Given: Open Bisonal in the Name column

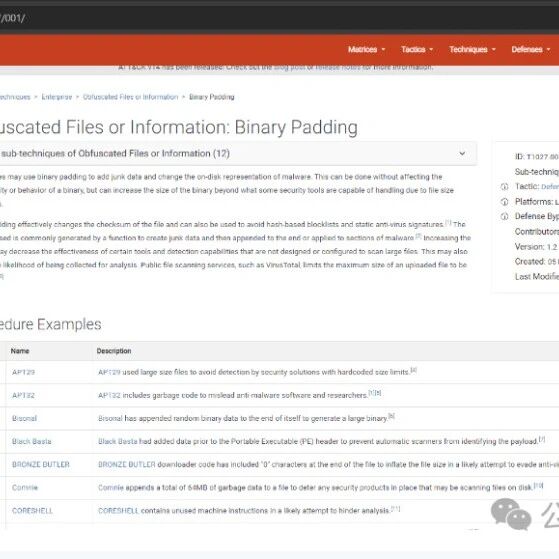Looking at the screenshot, I should pyautogui.click(x=24, y=418).
